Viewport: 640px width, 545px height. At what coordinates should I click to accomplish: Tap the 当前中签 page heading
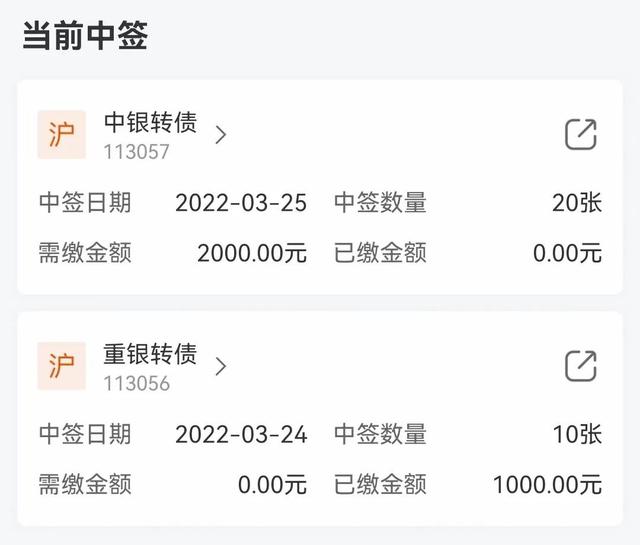coord(85,36)
